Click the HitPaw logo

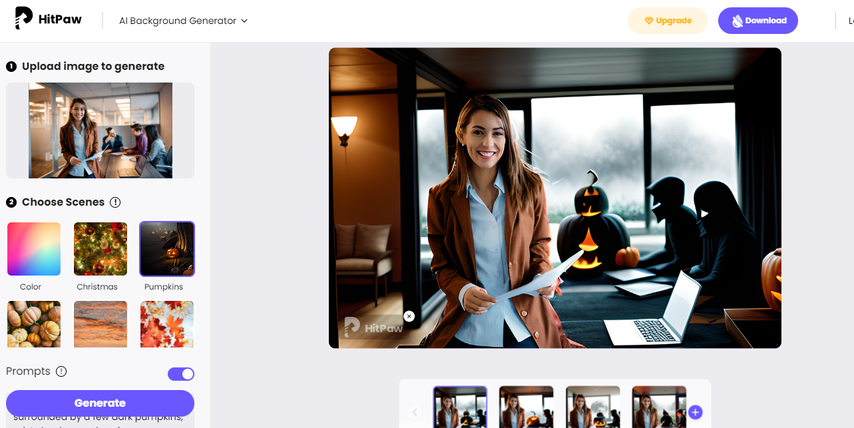click(48, 19)
